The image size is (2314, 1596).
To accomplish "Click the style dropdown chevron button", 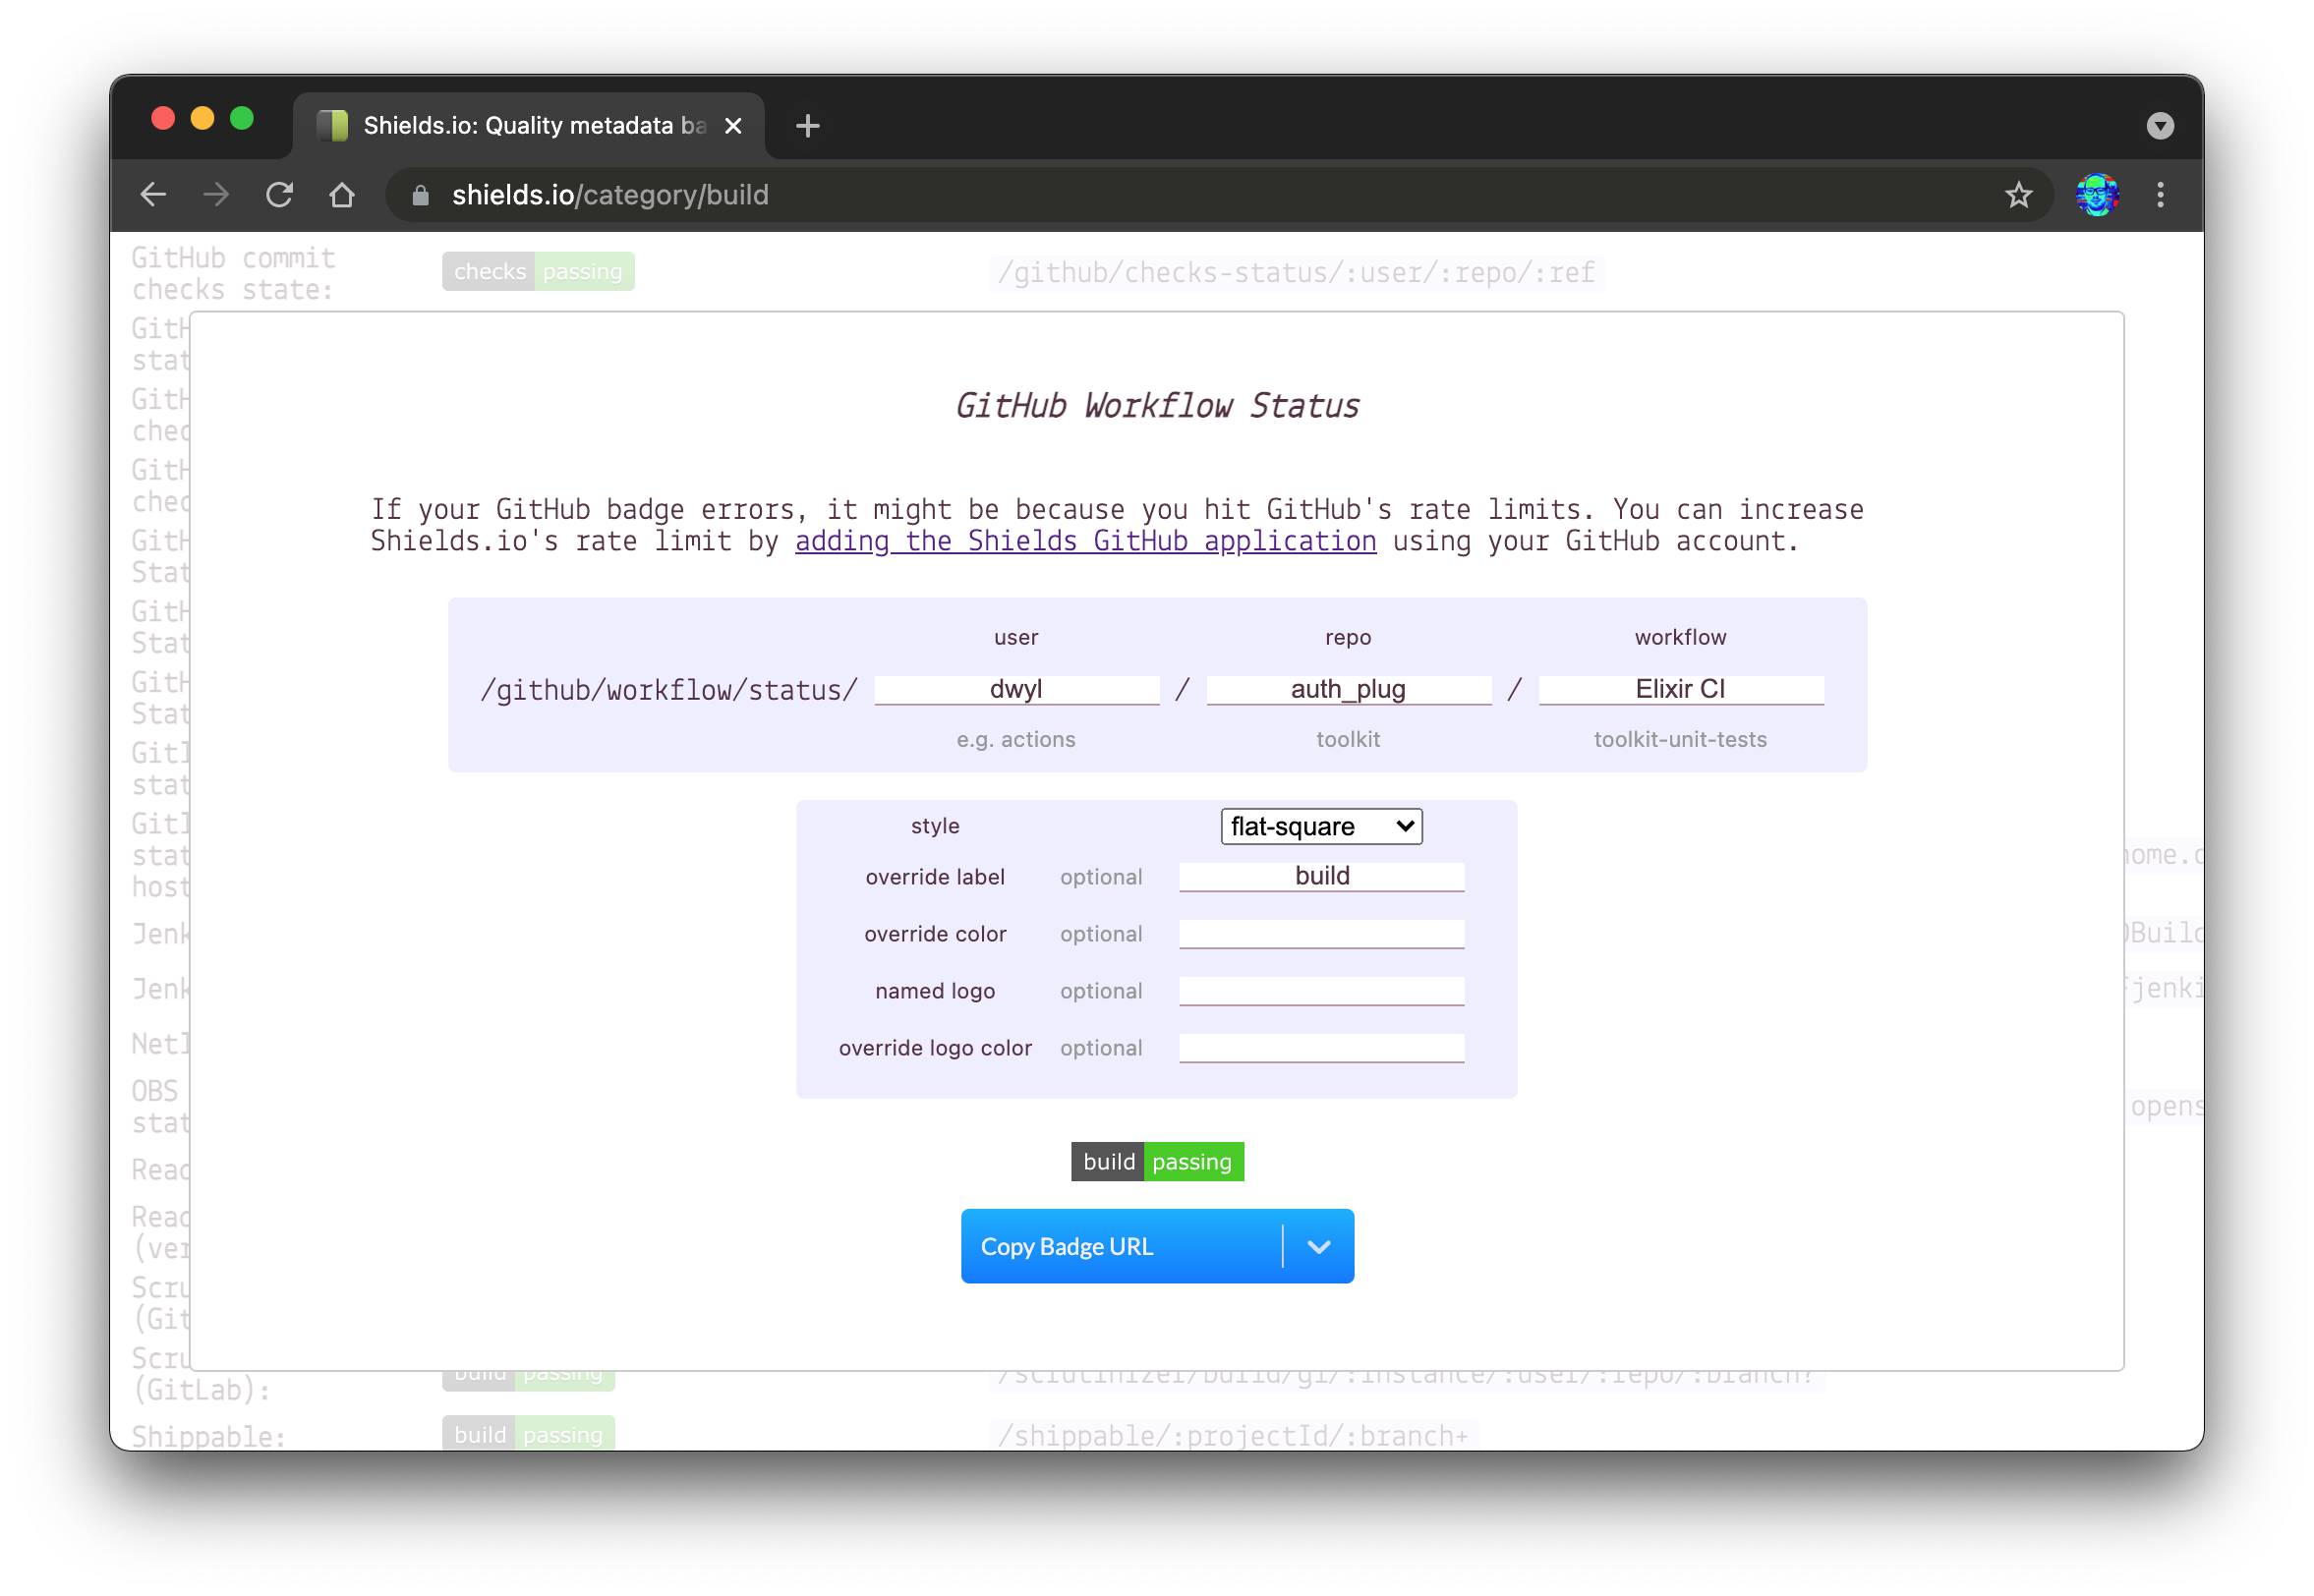I will [x=1403, y=826].
